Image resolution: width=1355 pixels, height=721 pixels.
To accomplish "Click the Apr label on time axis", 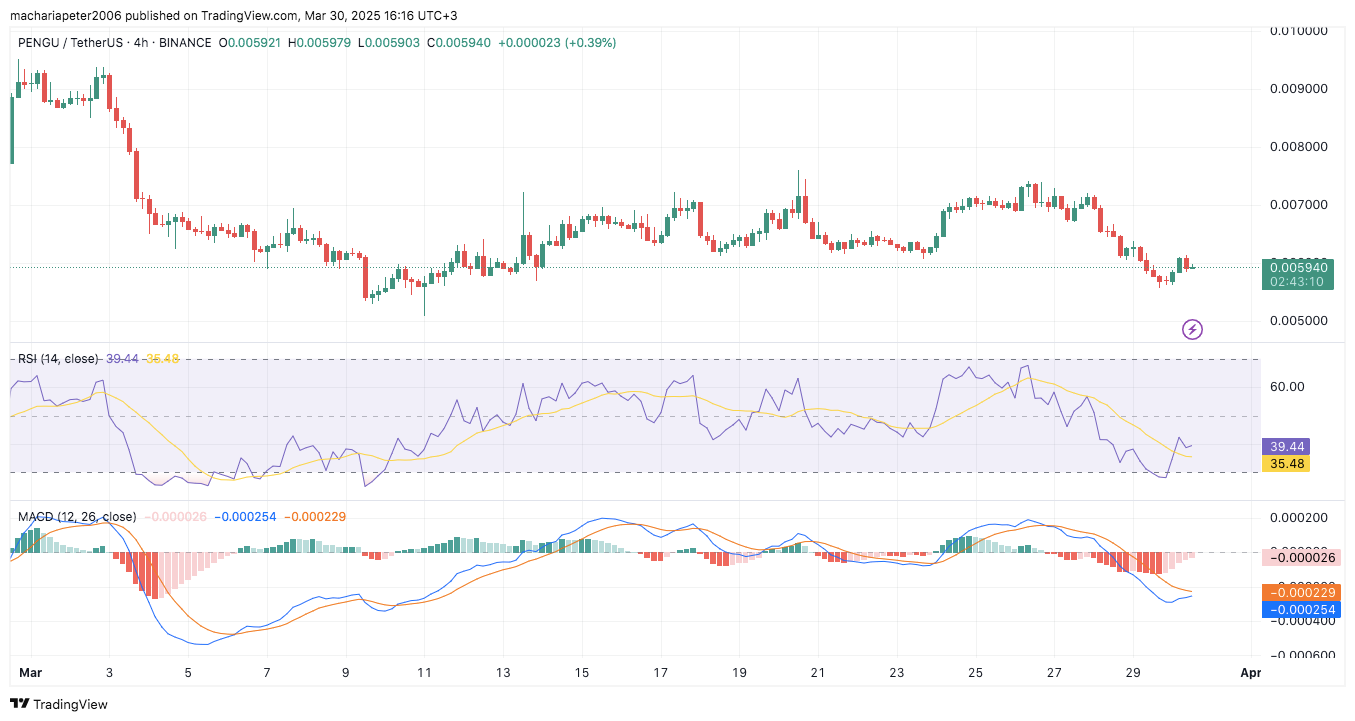I will tap(1250, 673).
